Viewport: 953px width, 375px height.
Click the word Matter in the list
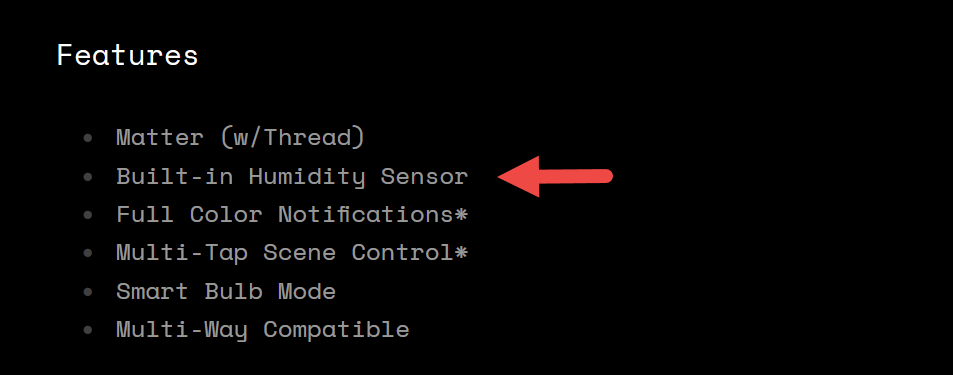click(160, 138)
